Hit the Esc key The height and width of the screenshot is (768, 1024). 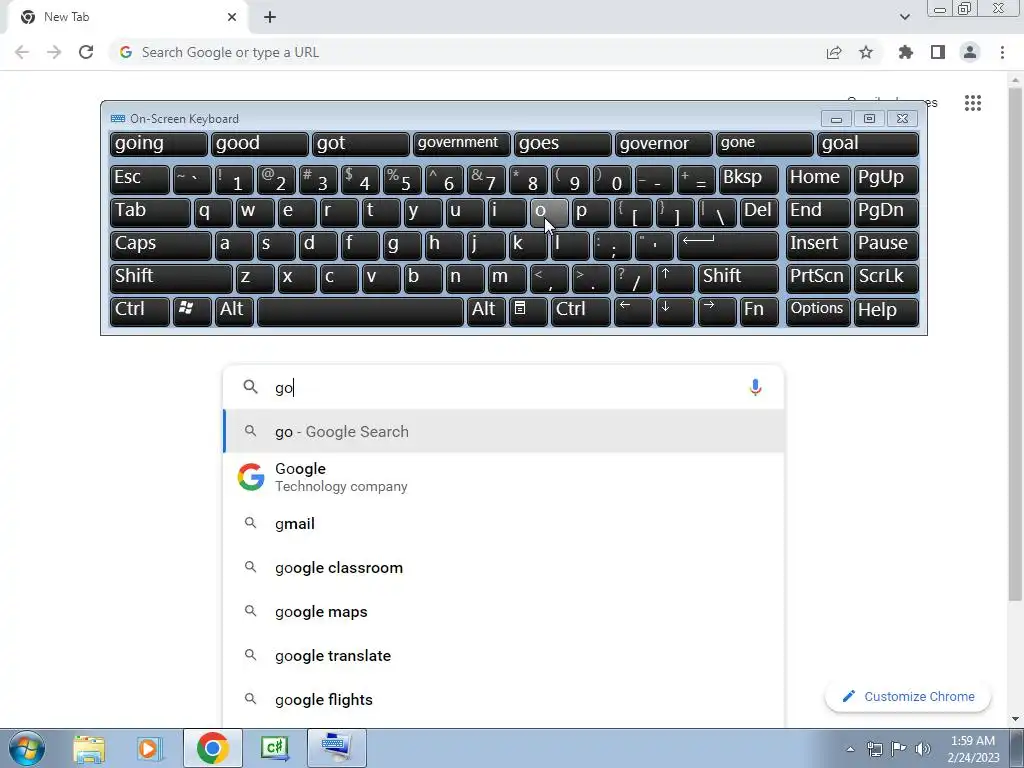[x=139, y=180]
